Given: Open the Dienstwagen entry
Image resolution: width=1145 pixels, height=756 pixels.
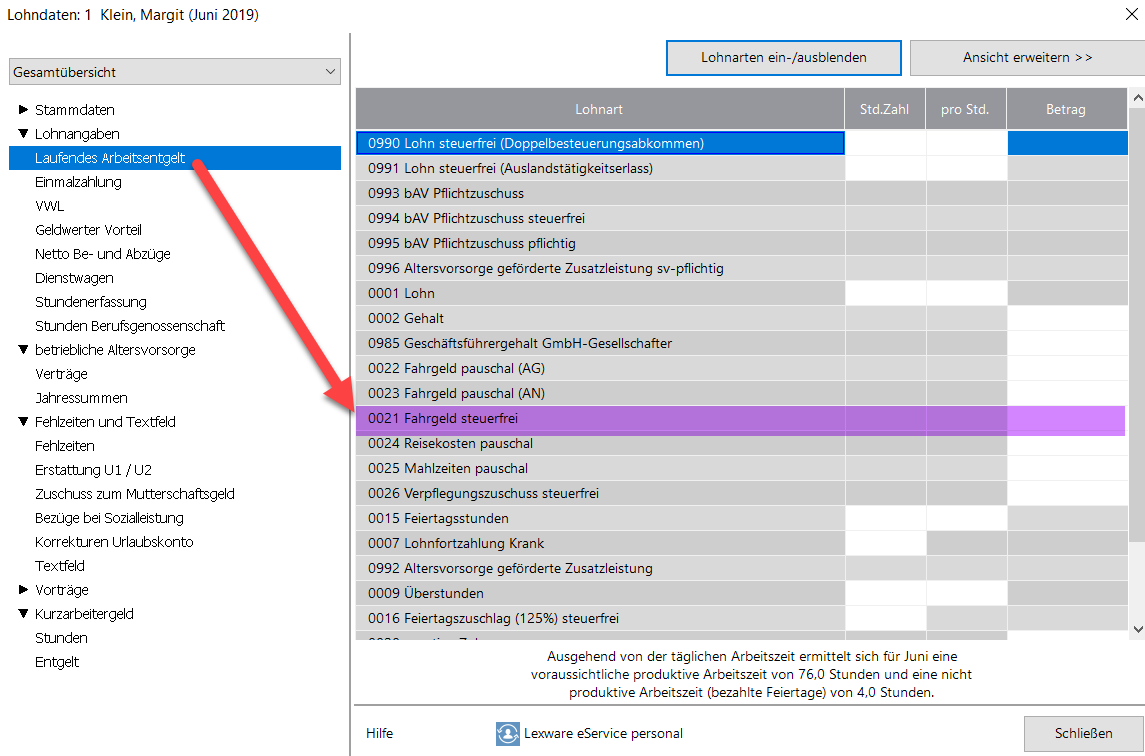Looking at the screenshot, I should point(74,278).
